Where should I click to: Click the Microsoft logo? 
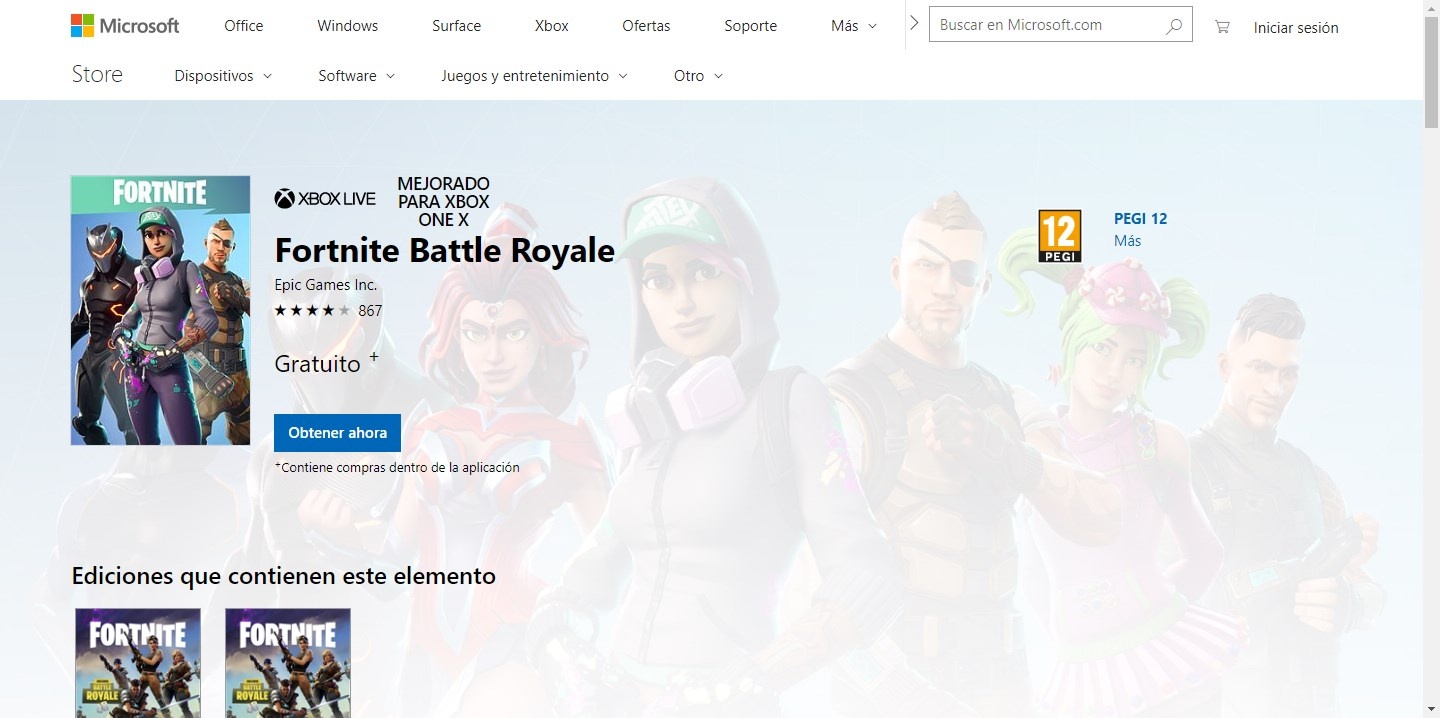pyautogui.click(x=125, y=26)
